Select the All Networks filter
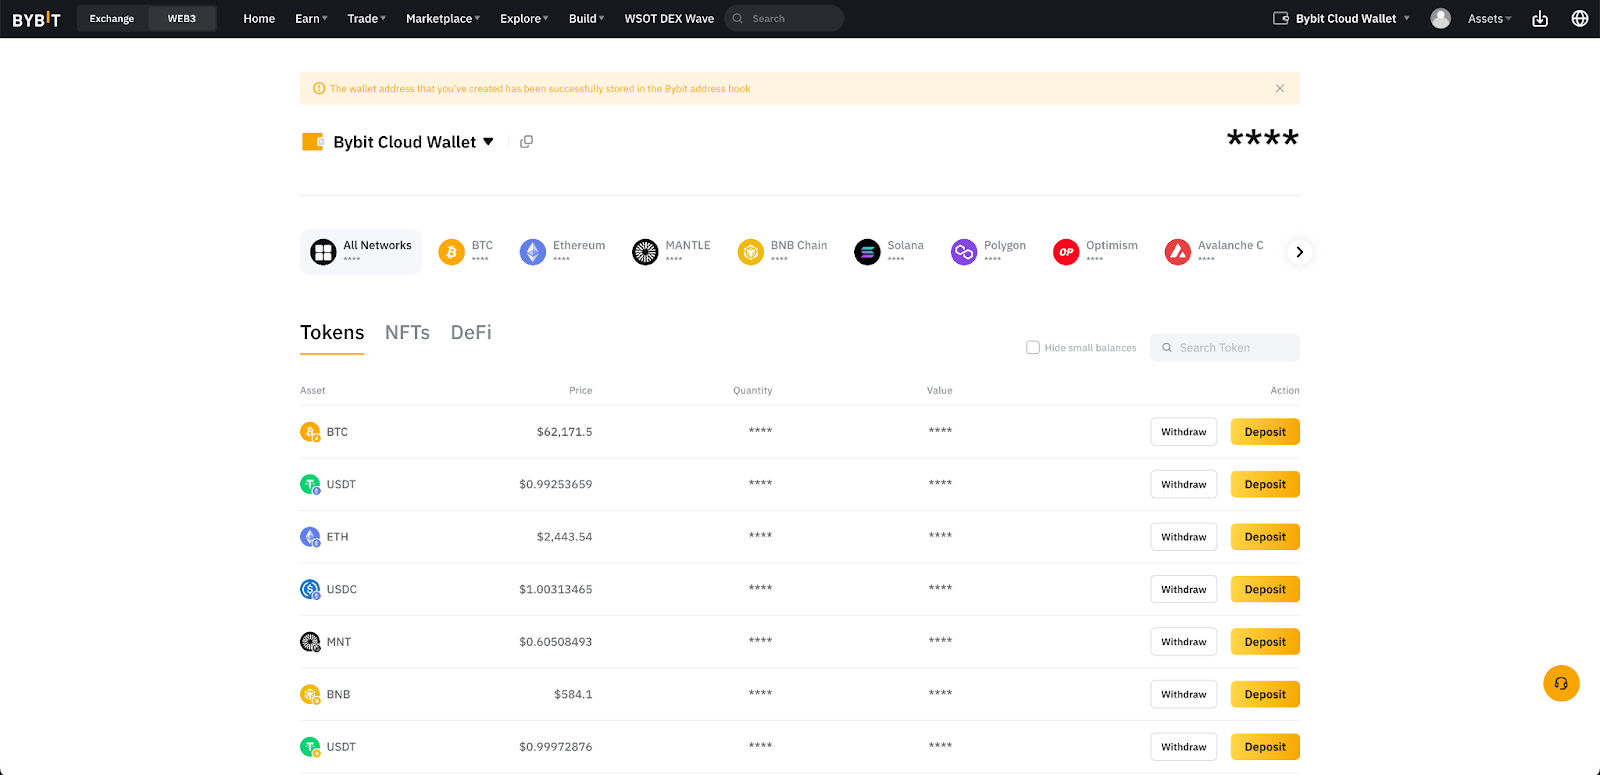The width and height of the screenshot is (1600, 775). click(361, 252)
